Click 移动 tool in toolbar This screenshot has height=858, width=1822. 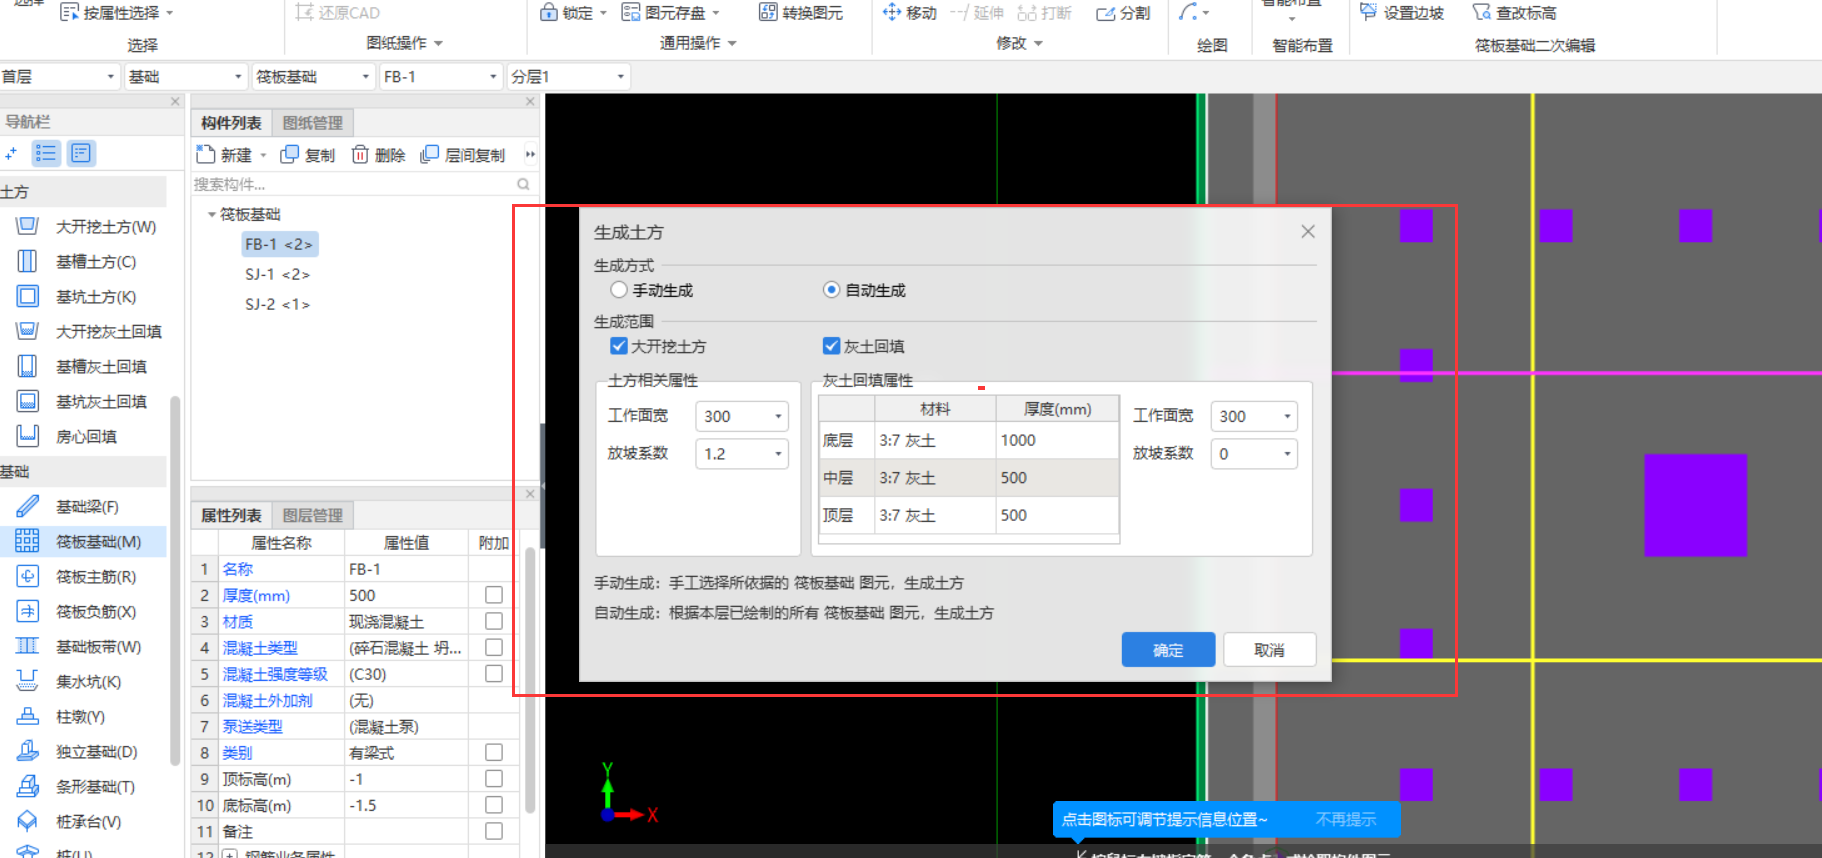[910, 13]
